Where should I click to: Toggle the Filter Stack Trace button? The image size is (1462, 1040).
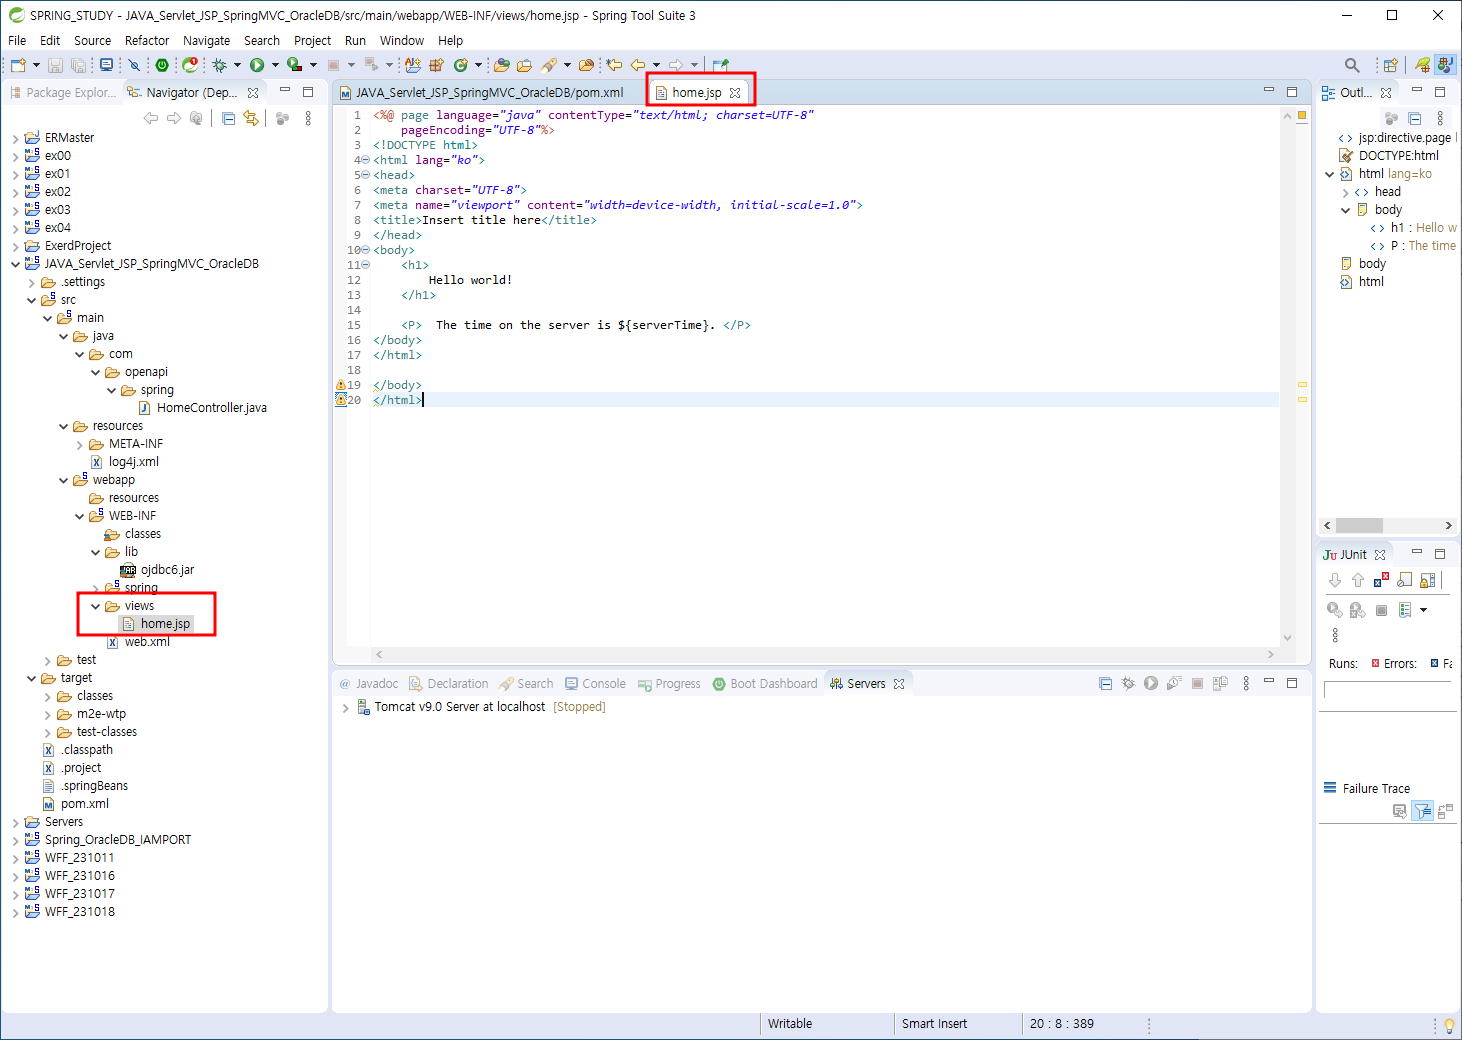coord(1422,811)
